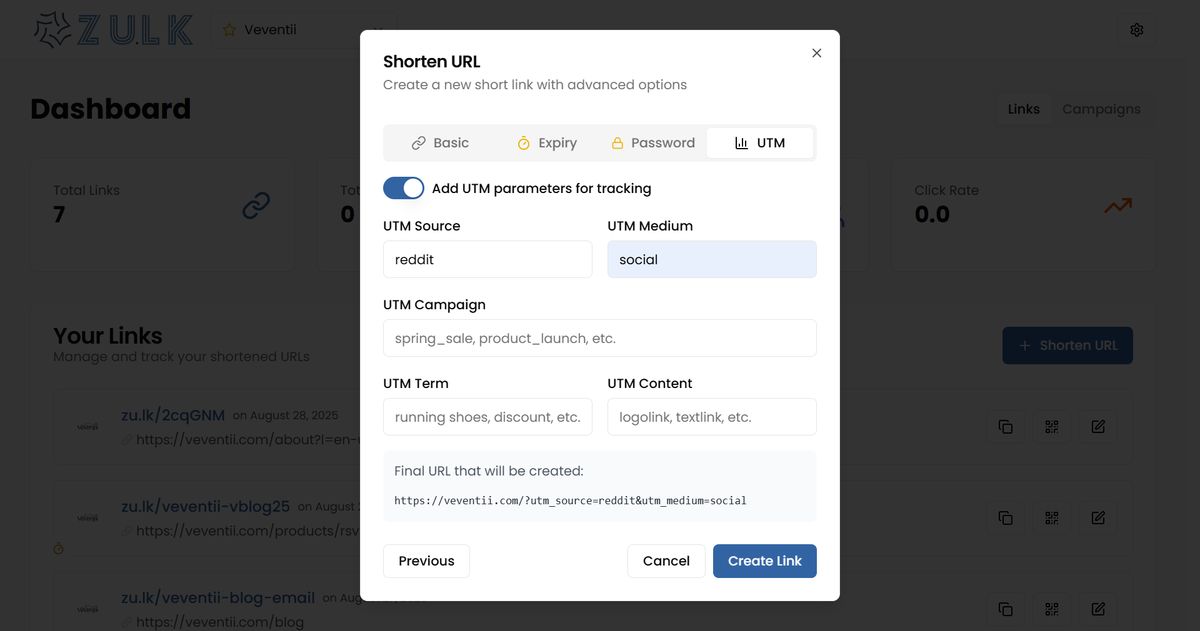1200x631 pixels.
Task: Show QR code for zu.lk/2cqGNM
Action: 1051,427
